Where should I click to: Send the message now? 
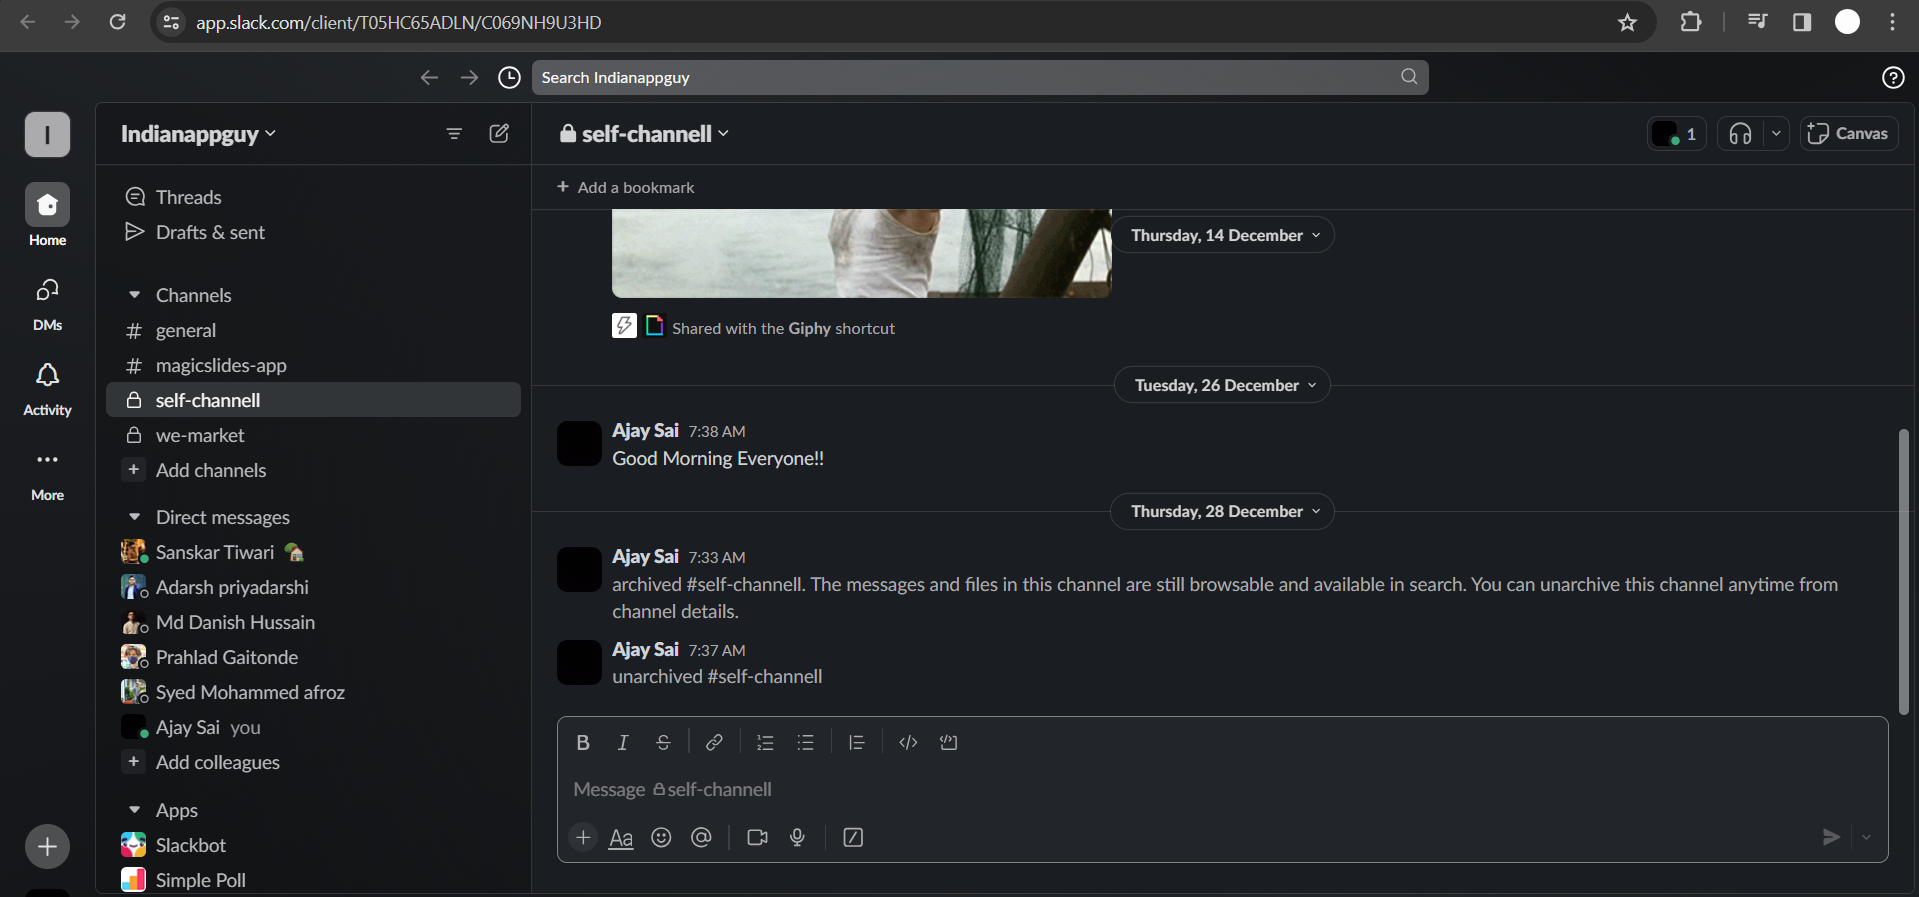1831,837
